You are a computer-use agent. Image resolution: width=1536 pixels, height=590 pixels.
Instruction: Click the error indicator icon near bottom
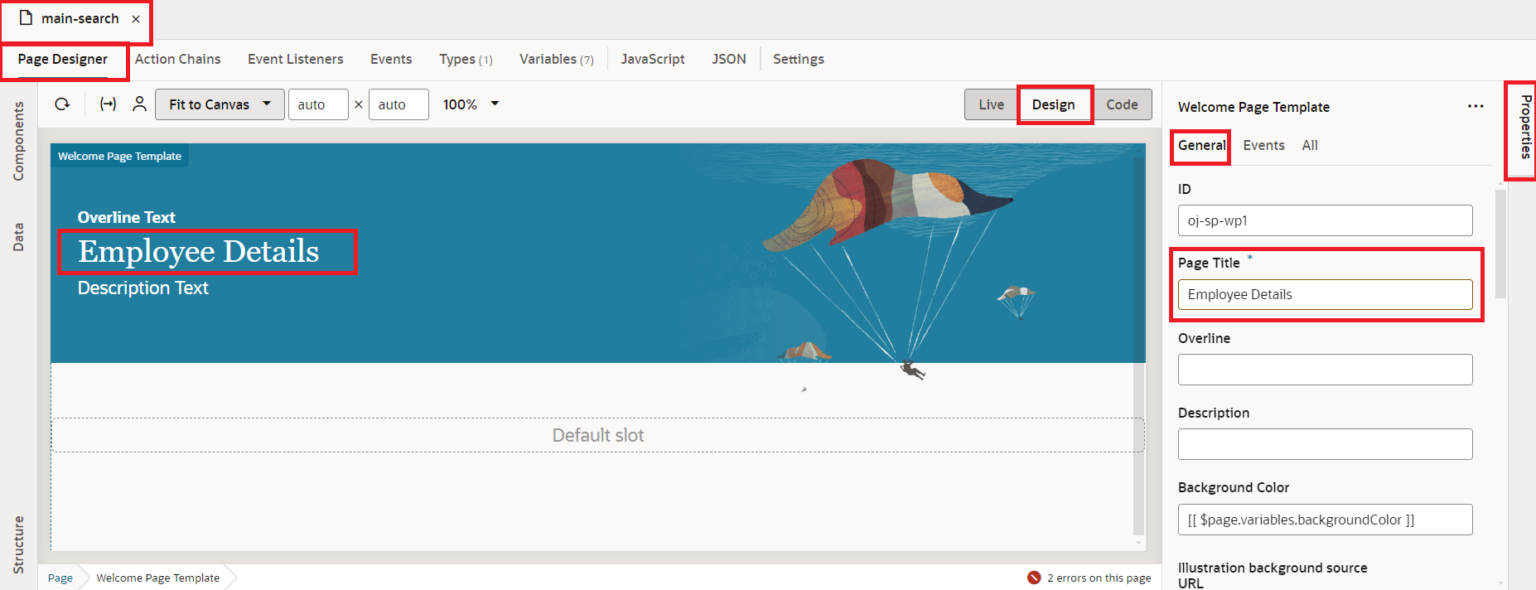pyautogui.click(x=1033, y=577)
